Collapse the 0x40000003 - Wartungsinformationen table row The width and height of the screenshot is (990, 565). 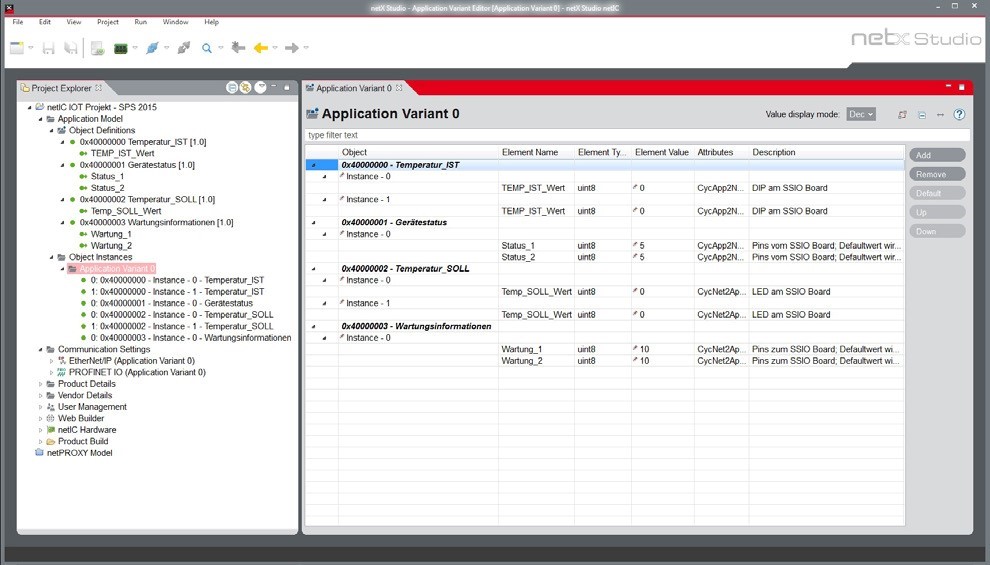(x=314, y=326)
